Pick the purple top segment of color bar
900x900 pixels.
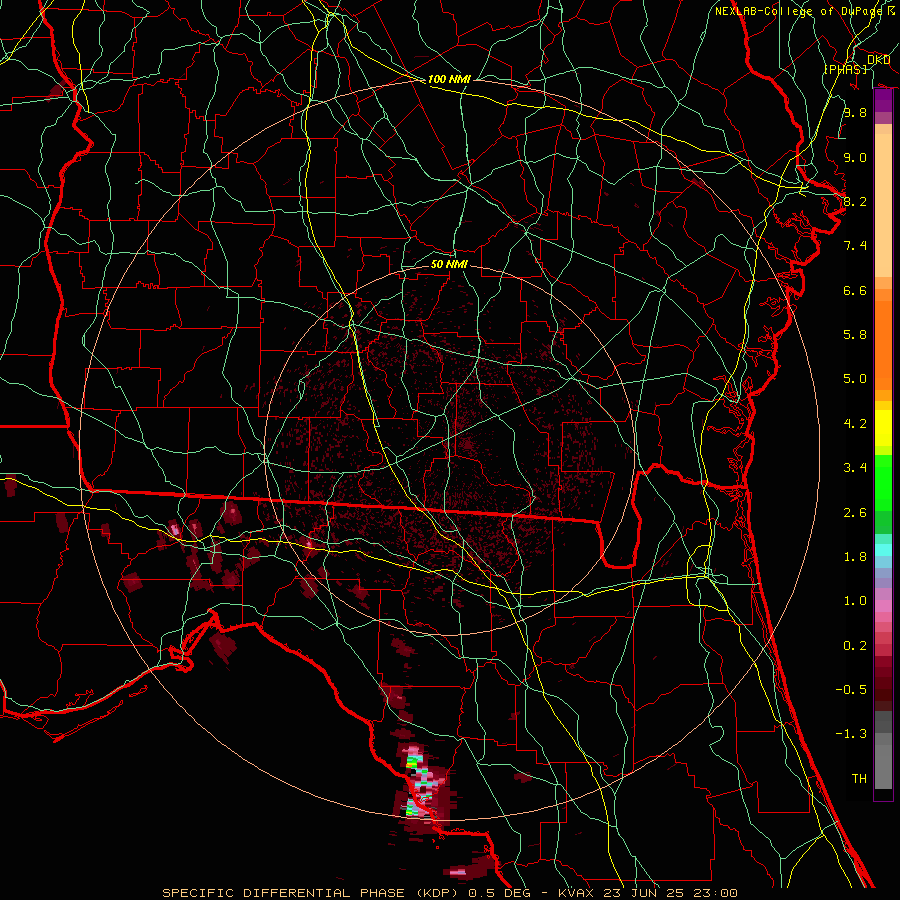pyautogui.click(x=884, y=101)
